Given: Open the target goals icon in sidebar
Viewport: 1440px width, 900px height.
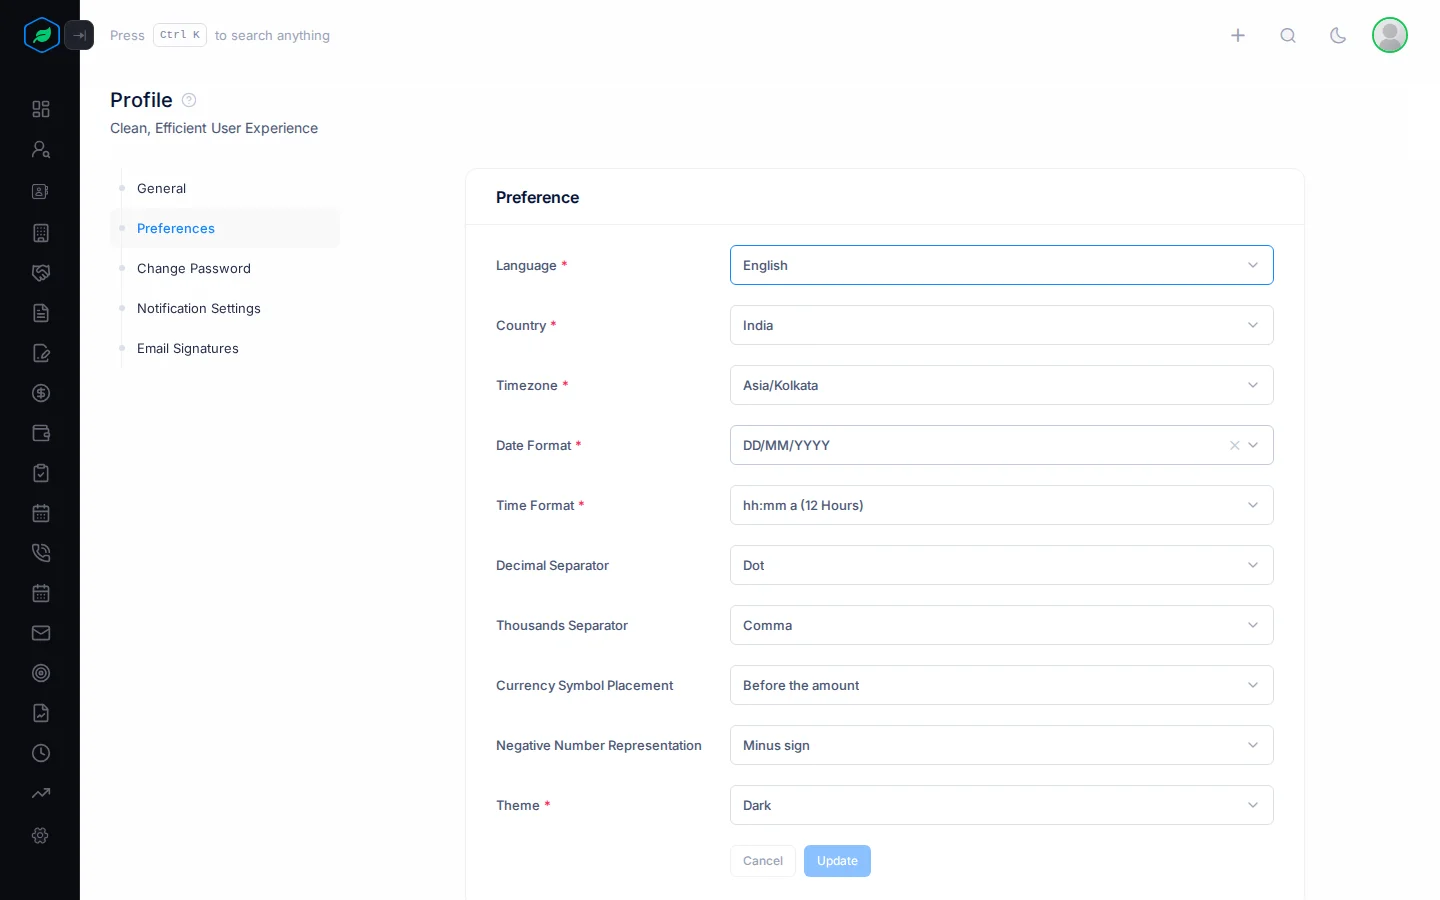Looking at the screenshot, I should point(41,673).
